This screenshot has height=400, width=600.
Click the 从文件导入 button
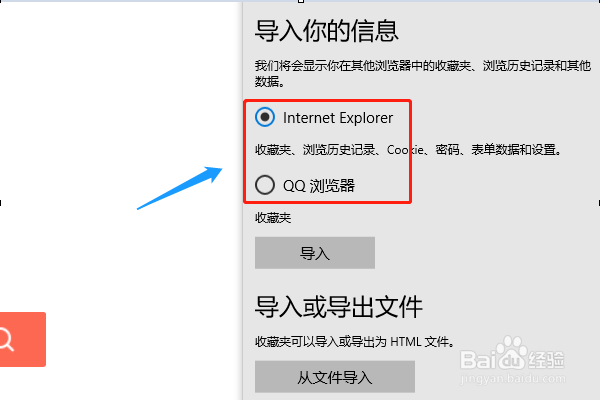(335, 377)
